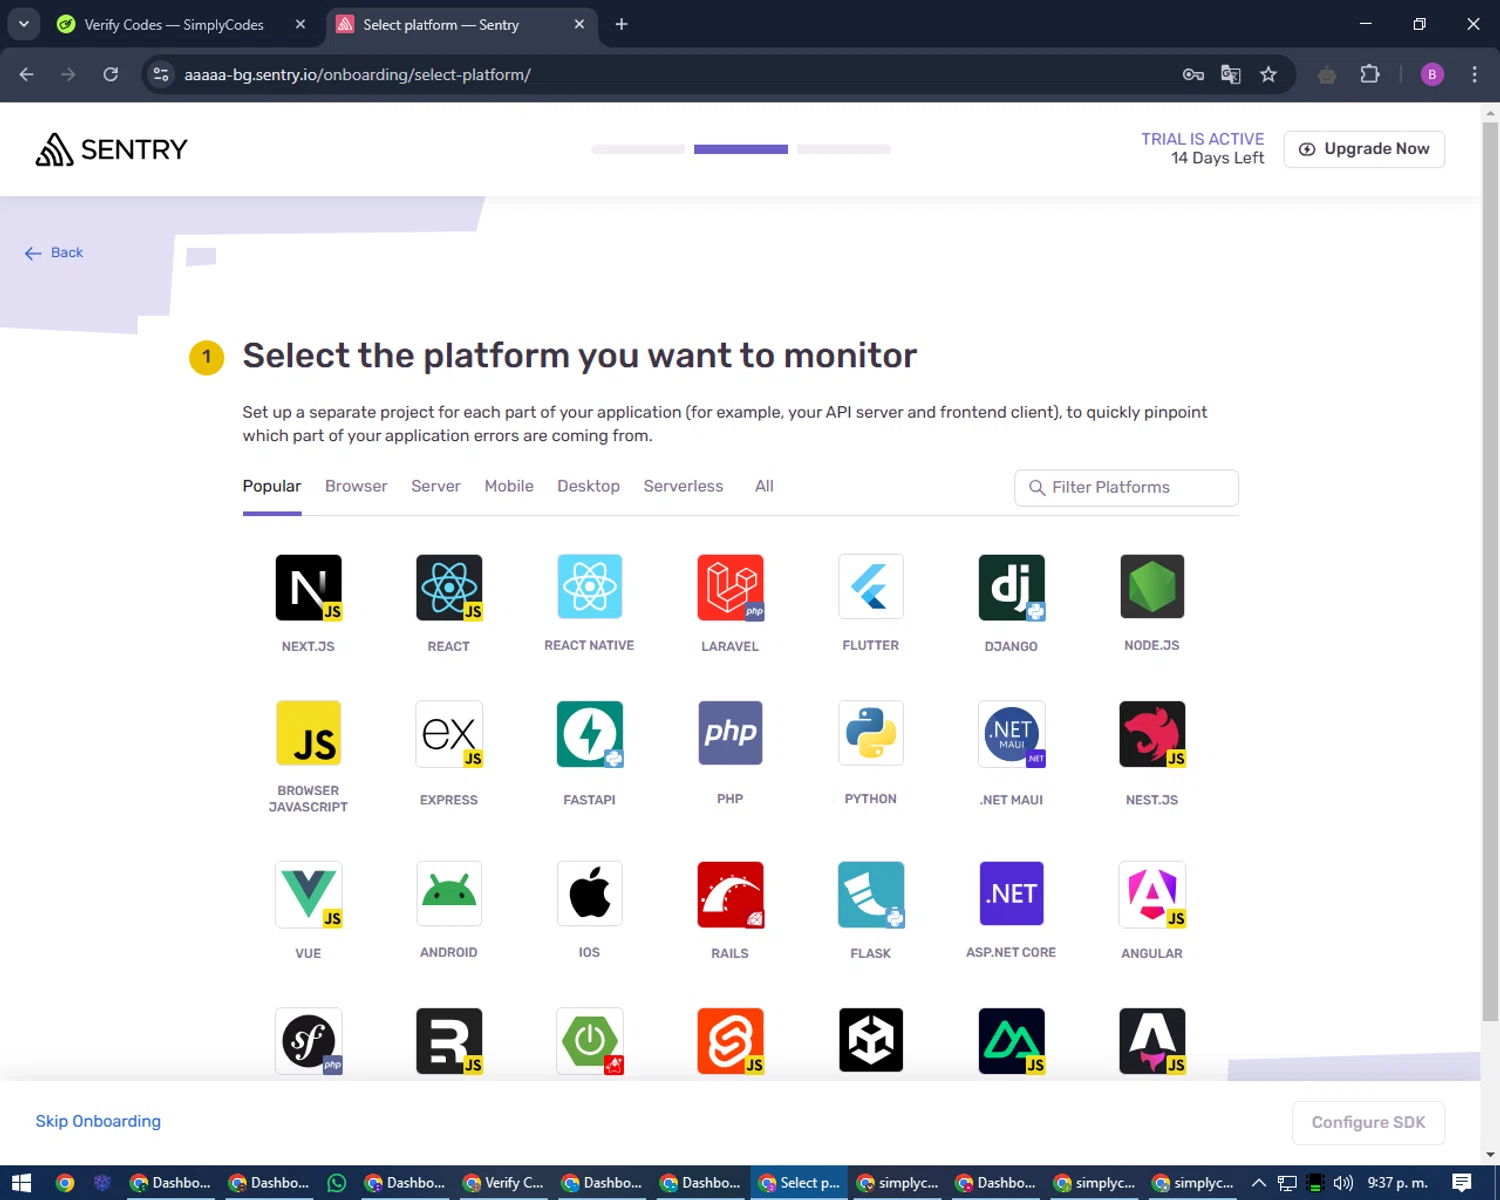1500x1200 pixels.
Task: Pick the Vue platform icon
Action: (x=308, y=894)
